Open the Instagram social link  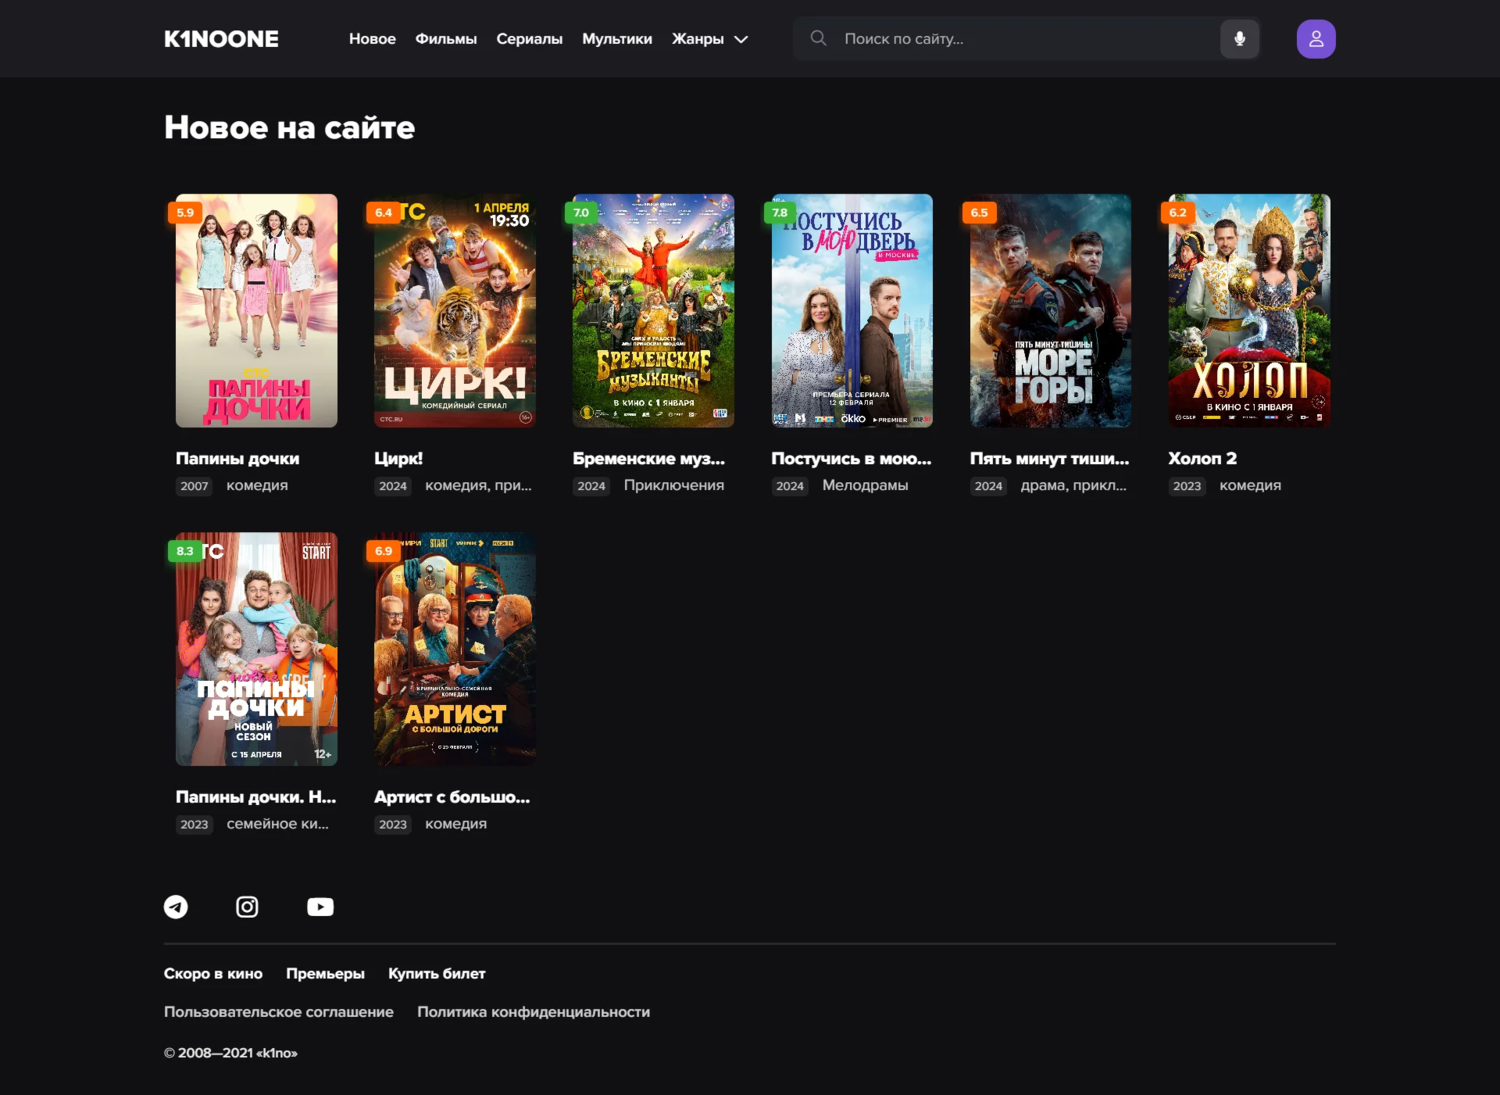[247, 907]
